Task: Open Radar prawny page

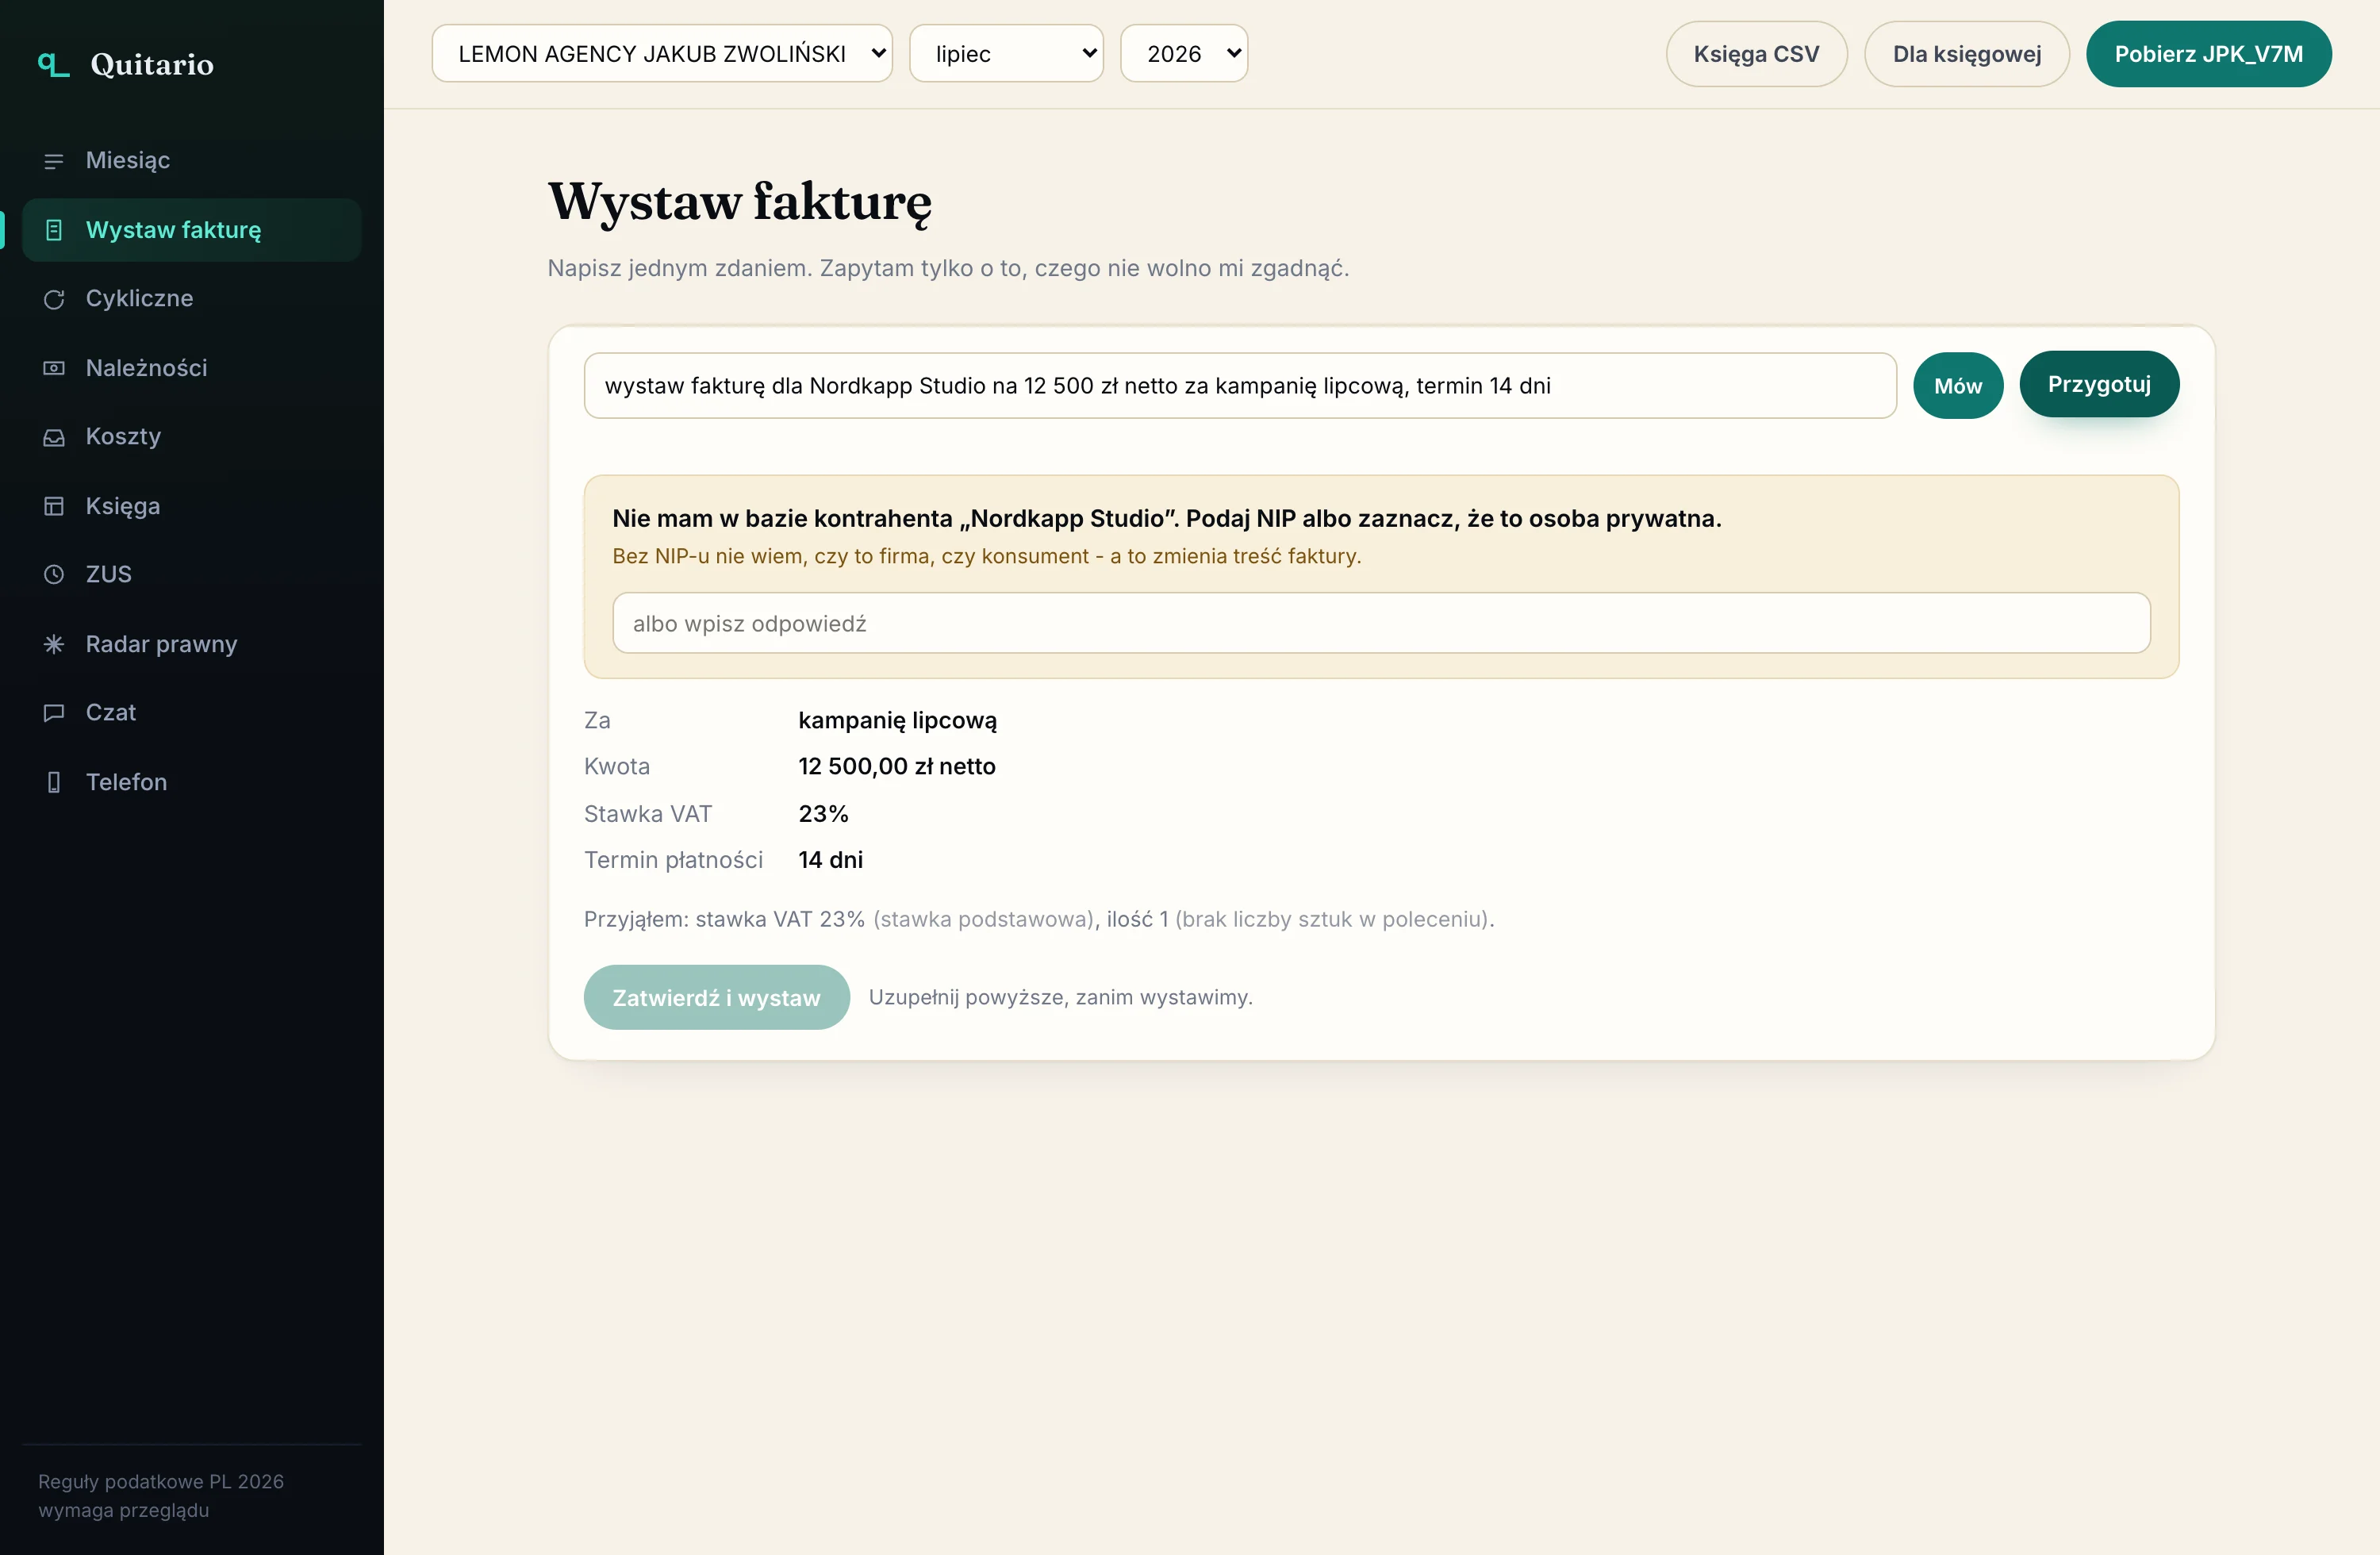Action: click(192, 644)
